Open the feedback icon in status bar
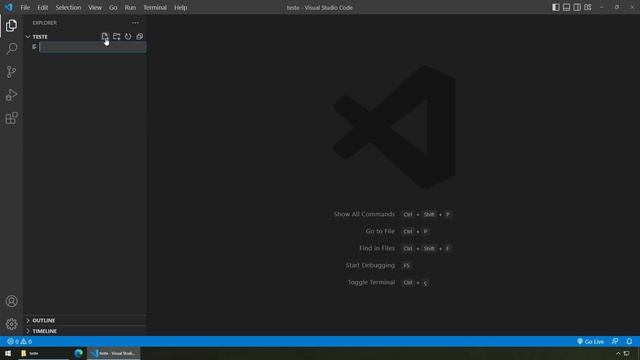 (x=615, y=342)
